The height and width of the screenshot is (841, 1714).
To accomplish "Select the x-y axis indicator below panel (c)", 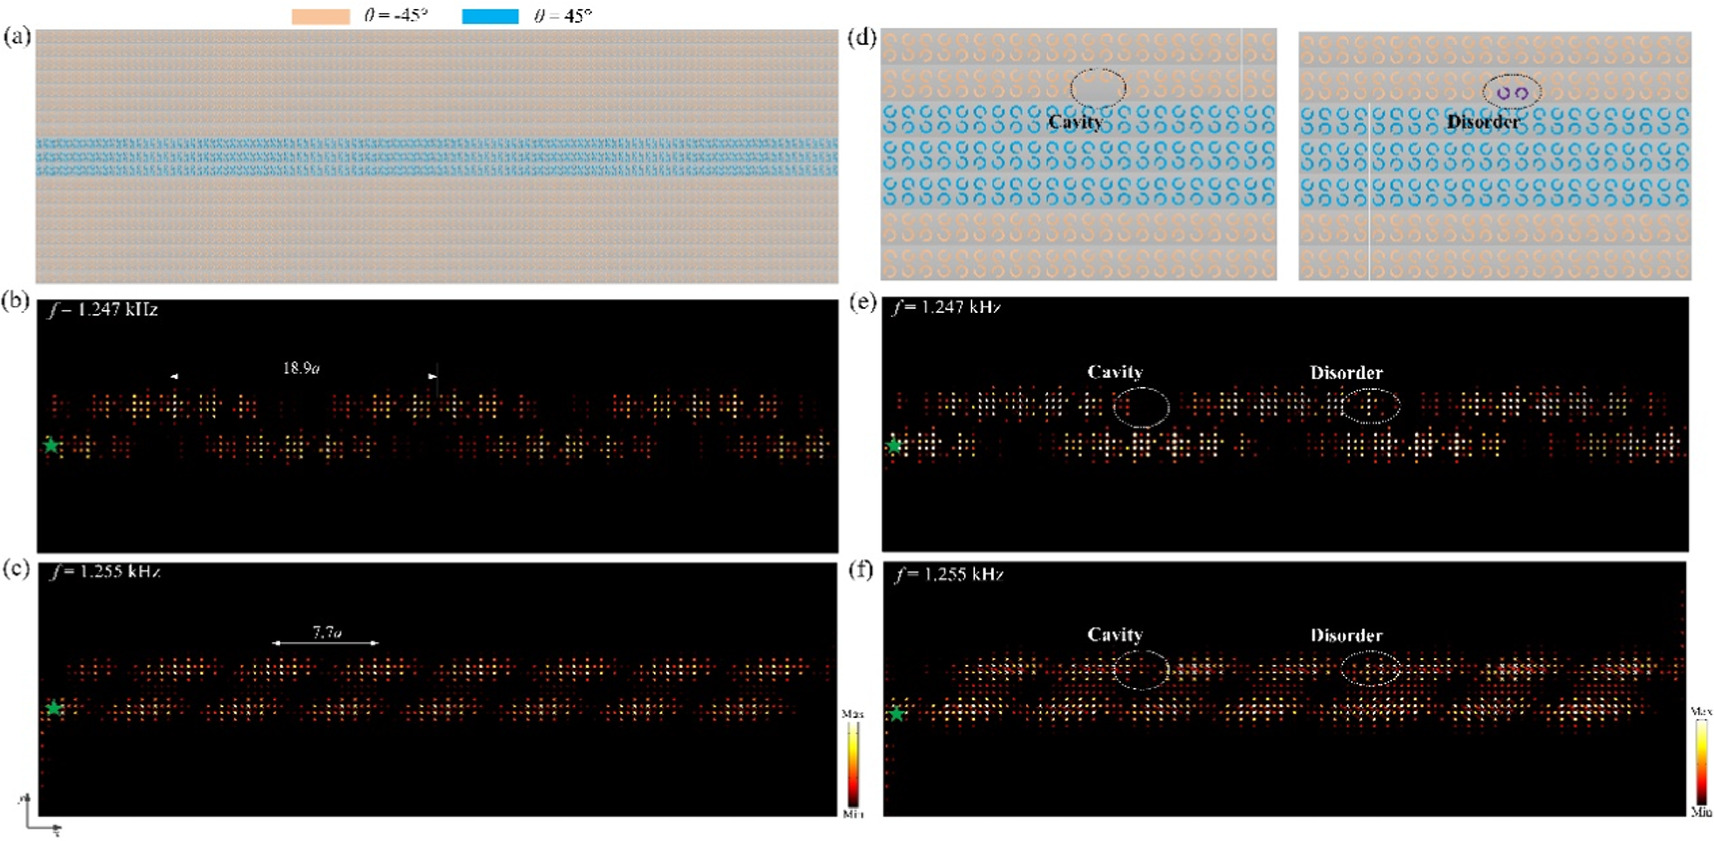I will 42,815.
